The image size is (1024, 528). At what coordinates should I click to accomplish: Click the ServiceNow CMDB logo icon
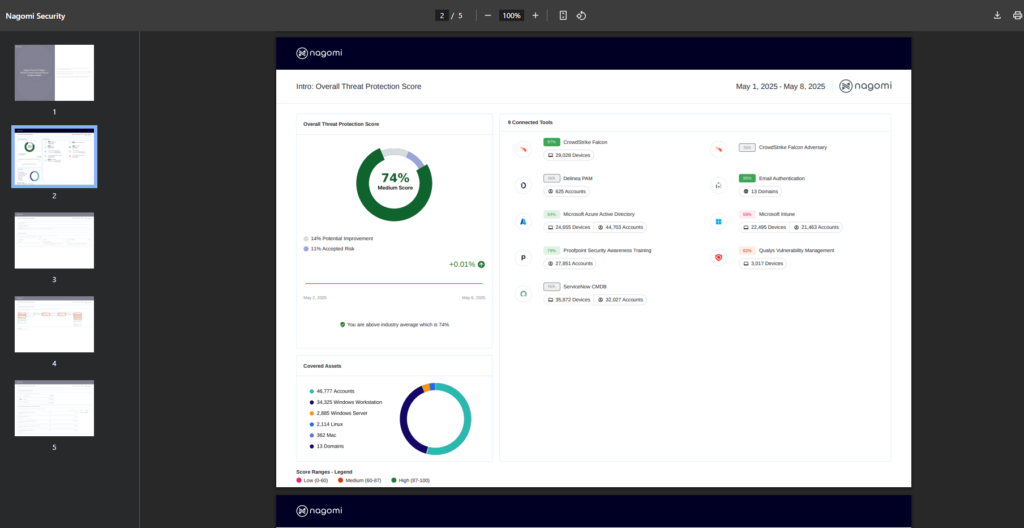coord(523,294)
